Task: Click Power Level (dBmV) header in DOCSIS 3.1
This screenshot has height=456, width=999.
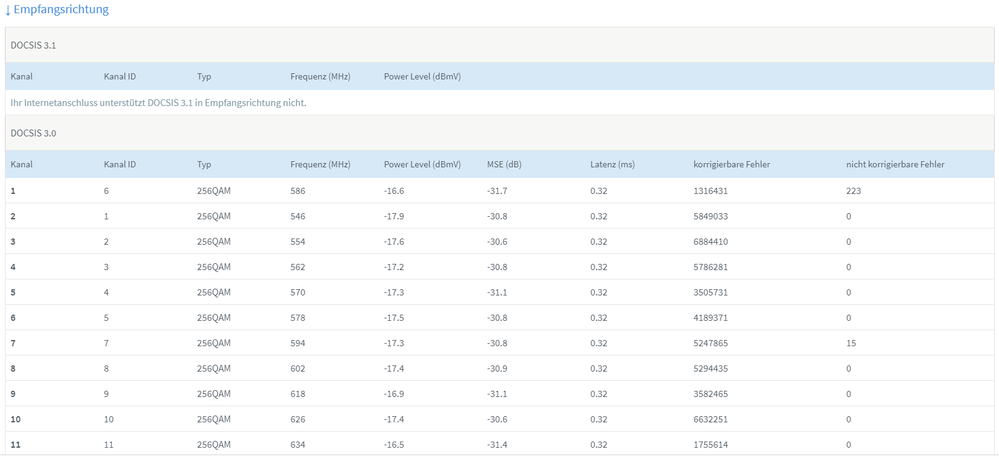Action: click(x=422, y=76)
